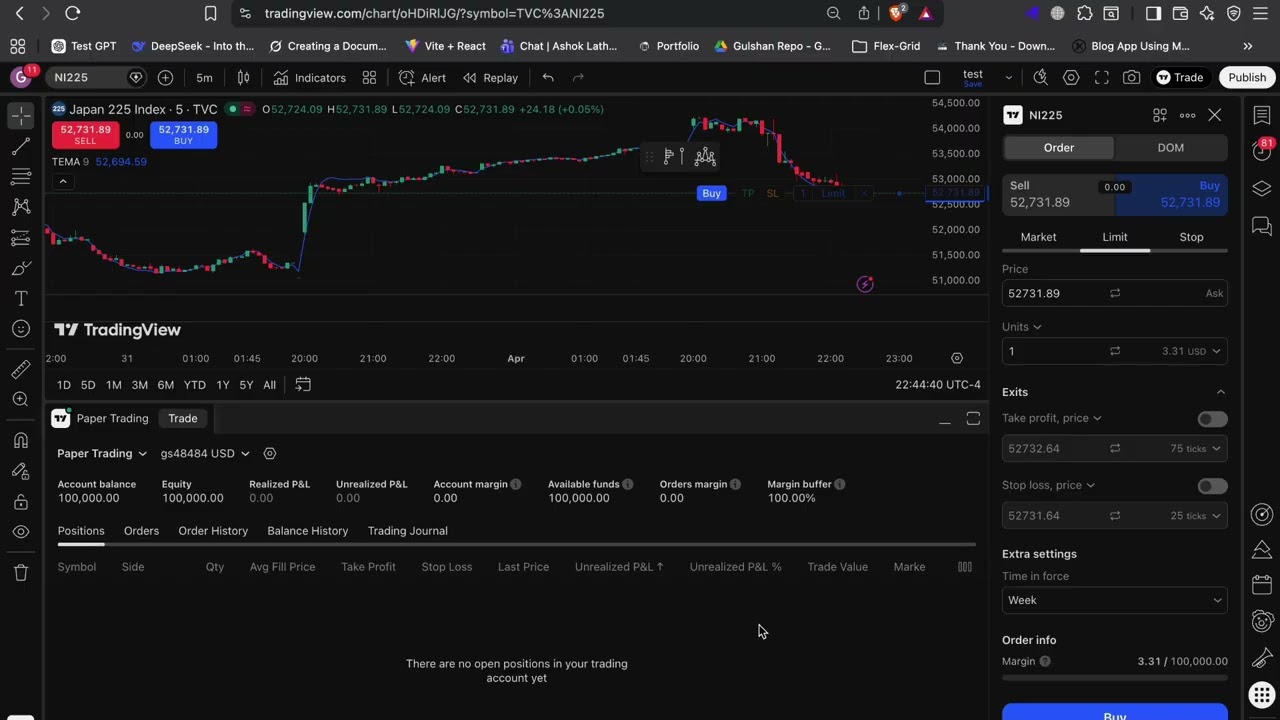The height and width of the screenshot is (720, 1280).
Task: Activate the zoom in tool
Action: point(20,399)
